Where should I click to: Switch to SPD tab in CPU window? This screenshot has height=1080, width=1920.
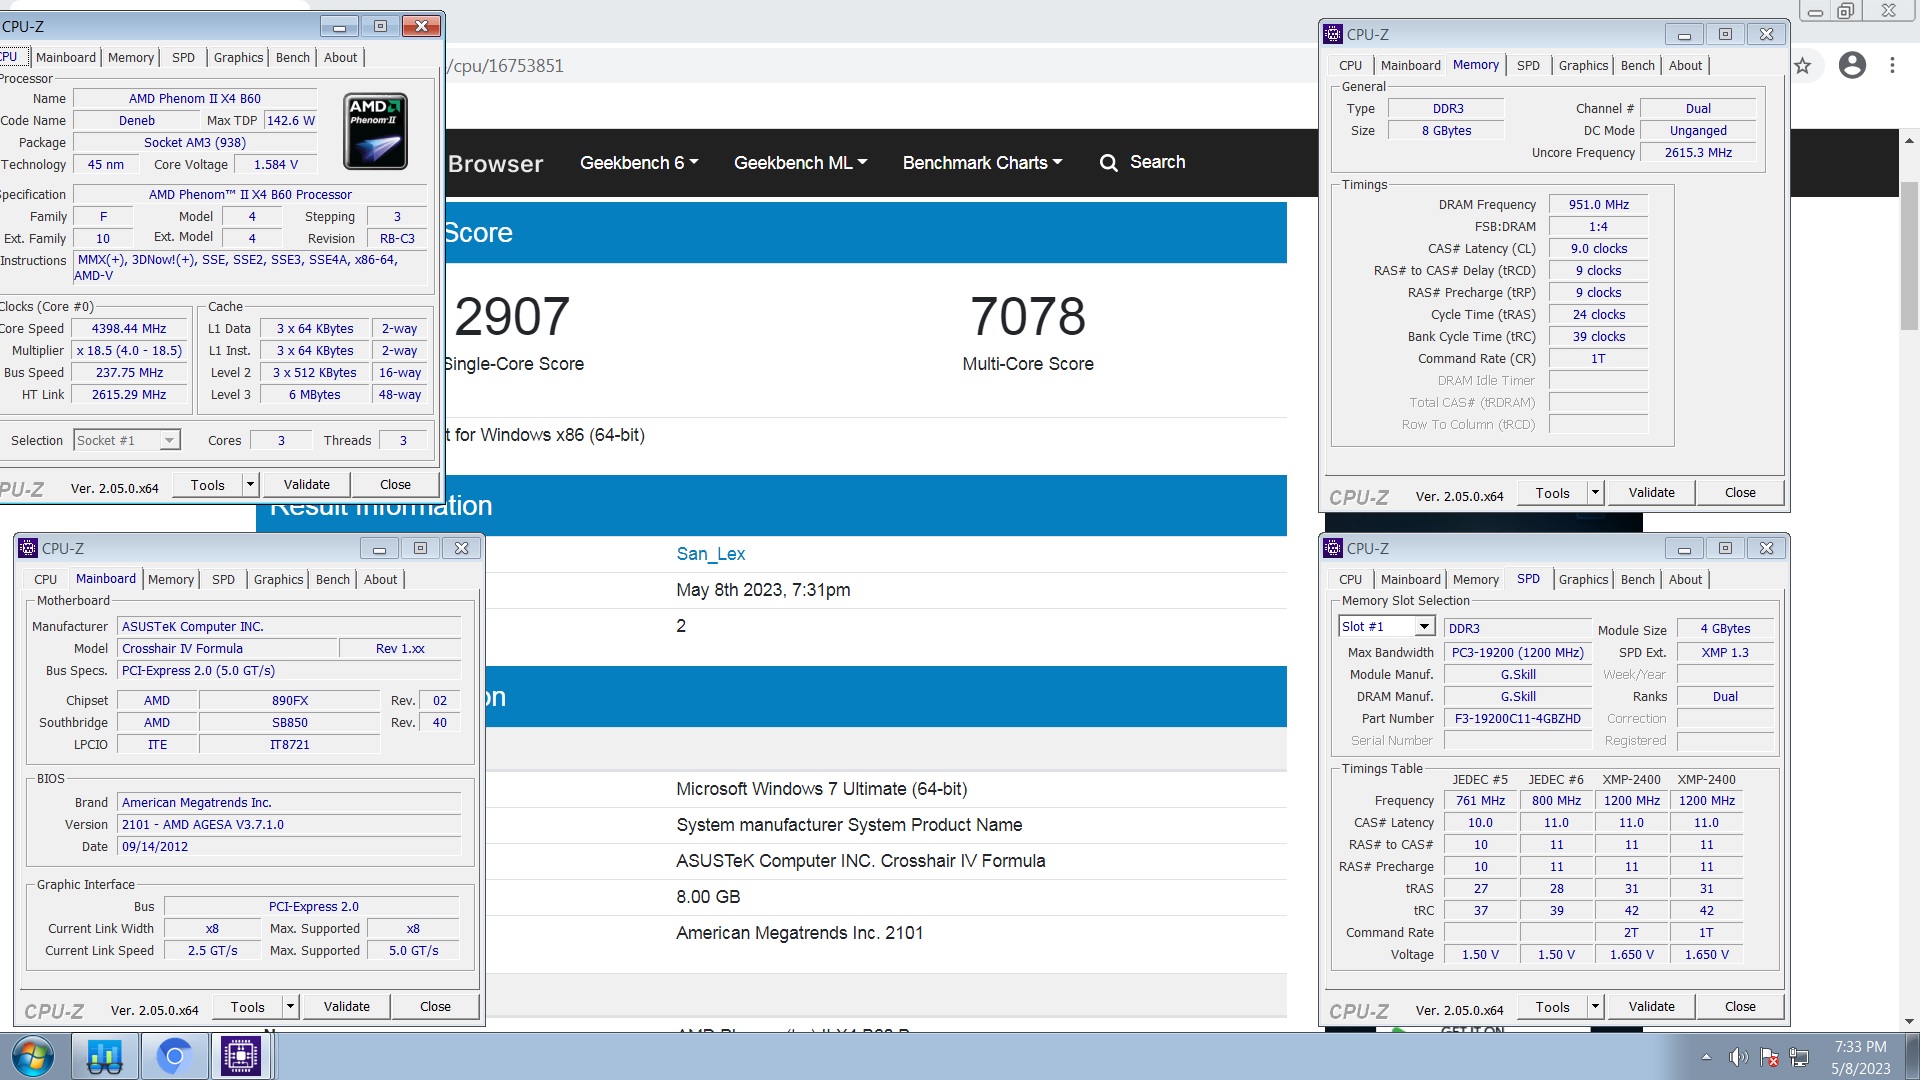(x=184, y=58)
